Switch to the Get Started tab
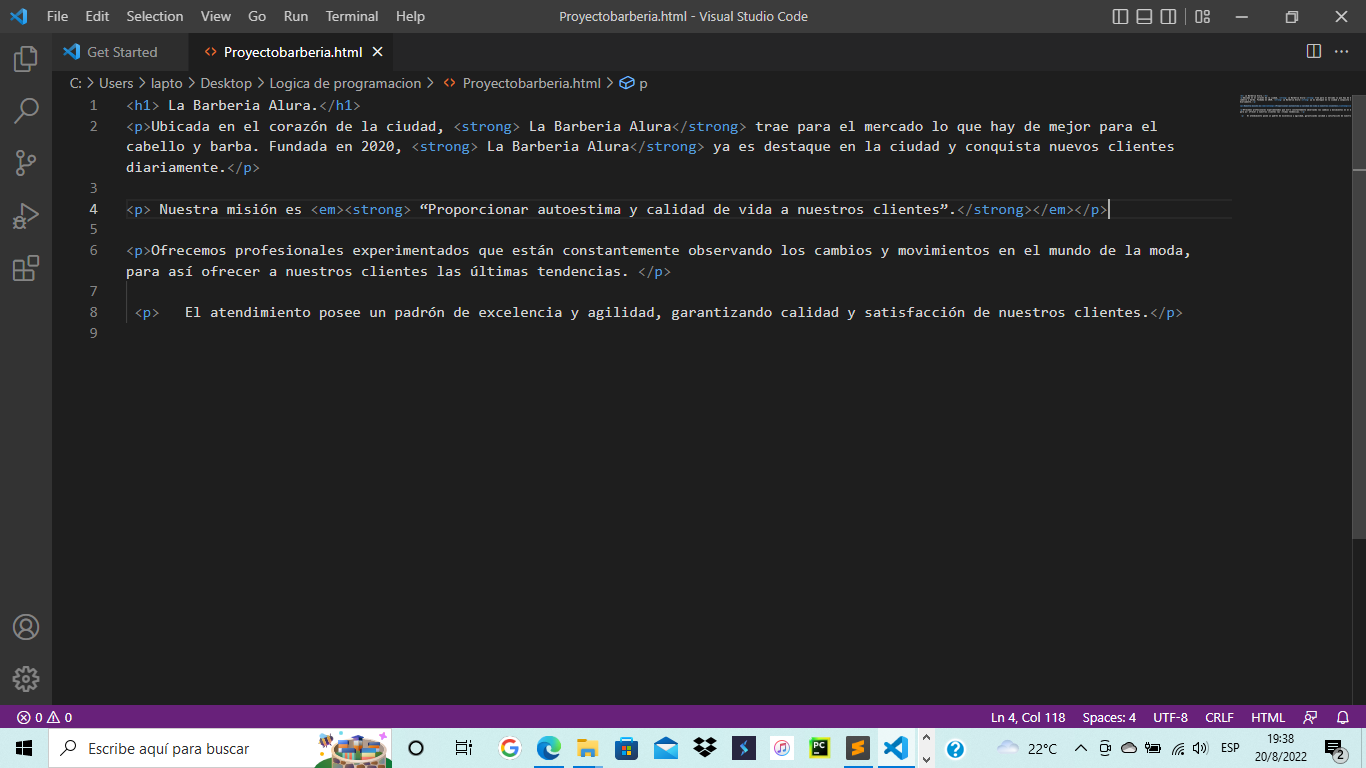Image resolution: width=1366 pixels, height=768 pixels. [121, 52]
